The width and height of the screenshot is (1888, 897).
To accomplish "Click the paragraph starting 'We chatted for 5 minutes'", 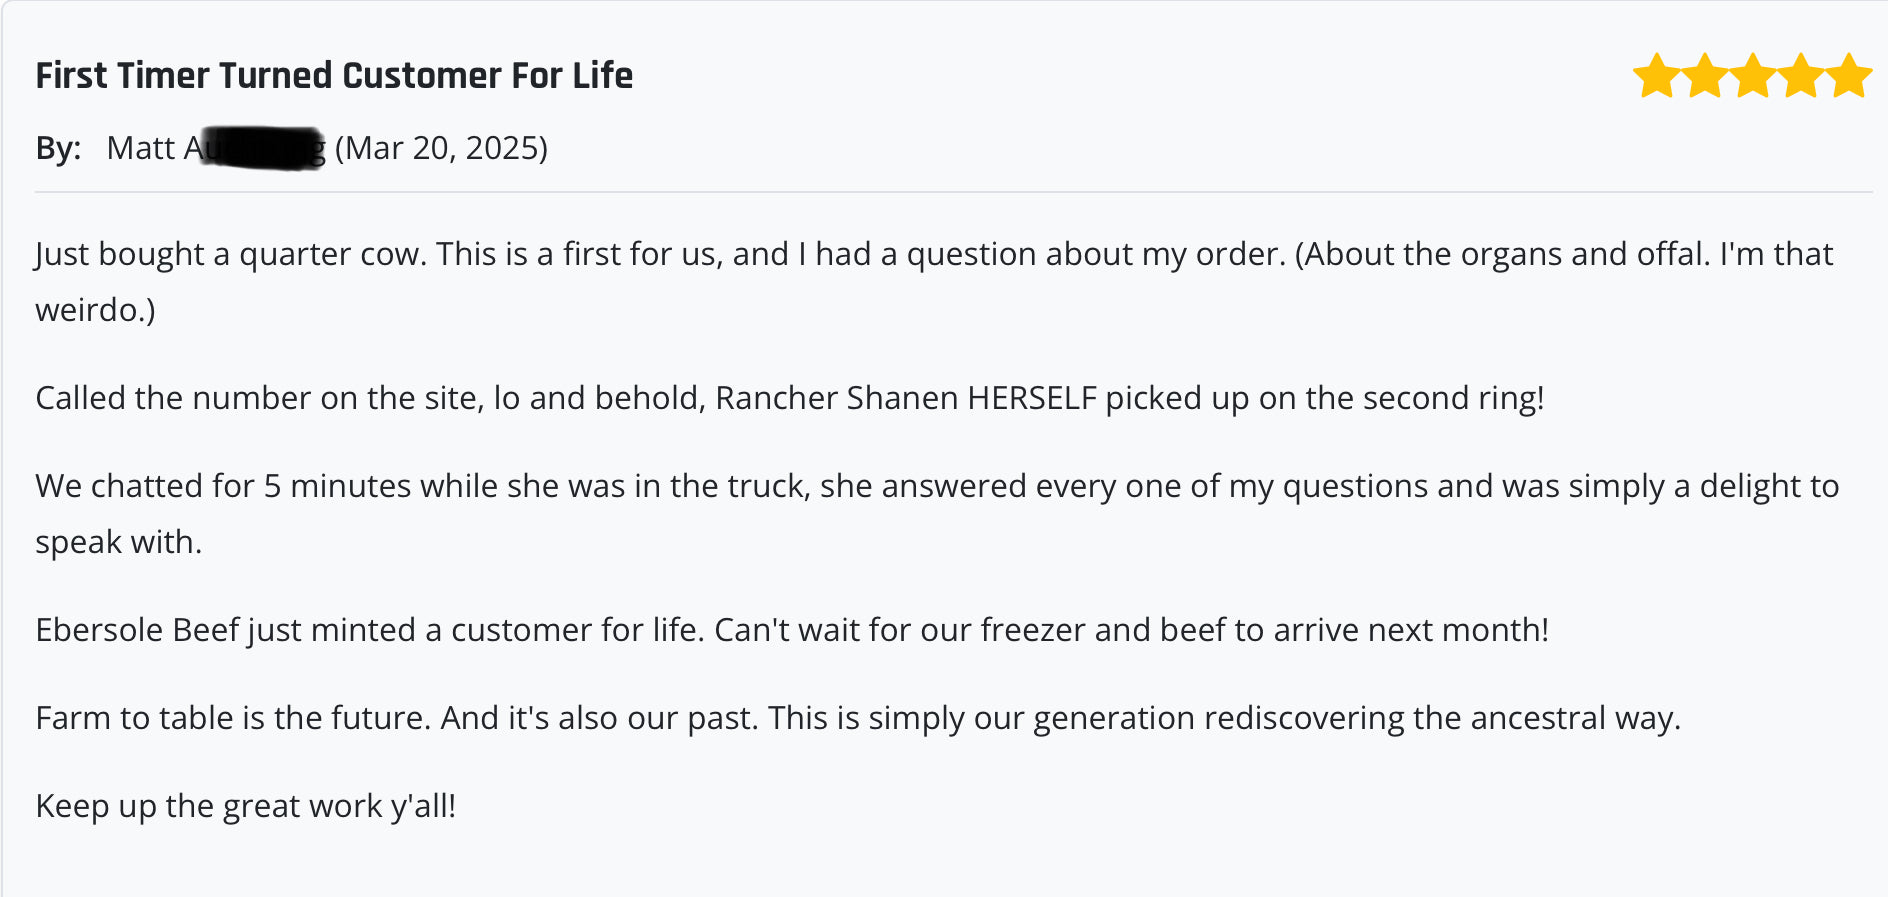I will click(937, 514).
